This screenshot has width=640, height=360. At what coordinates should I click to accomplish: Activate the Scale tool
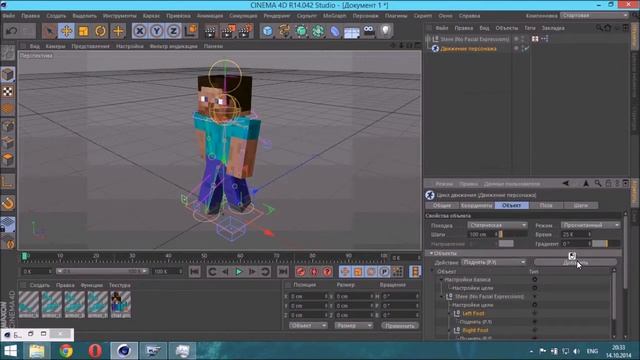coord(84,31)
